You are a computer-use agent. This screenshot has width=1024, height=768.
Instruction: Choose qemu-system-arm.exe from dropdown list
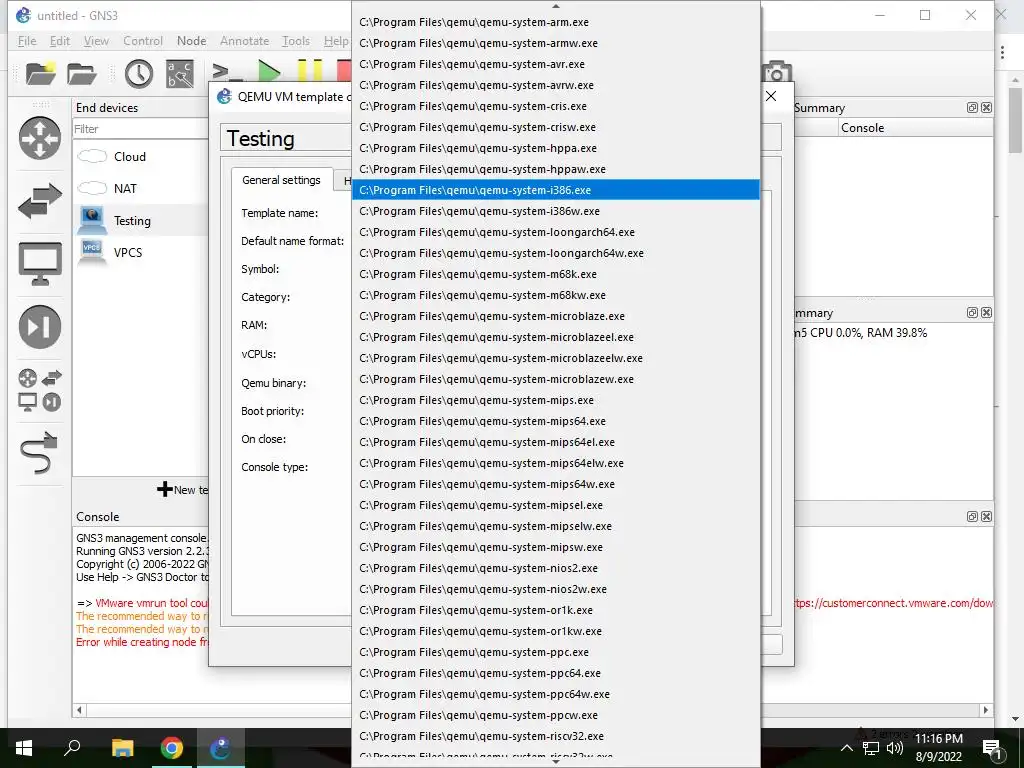coord(556,22)
